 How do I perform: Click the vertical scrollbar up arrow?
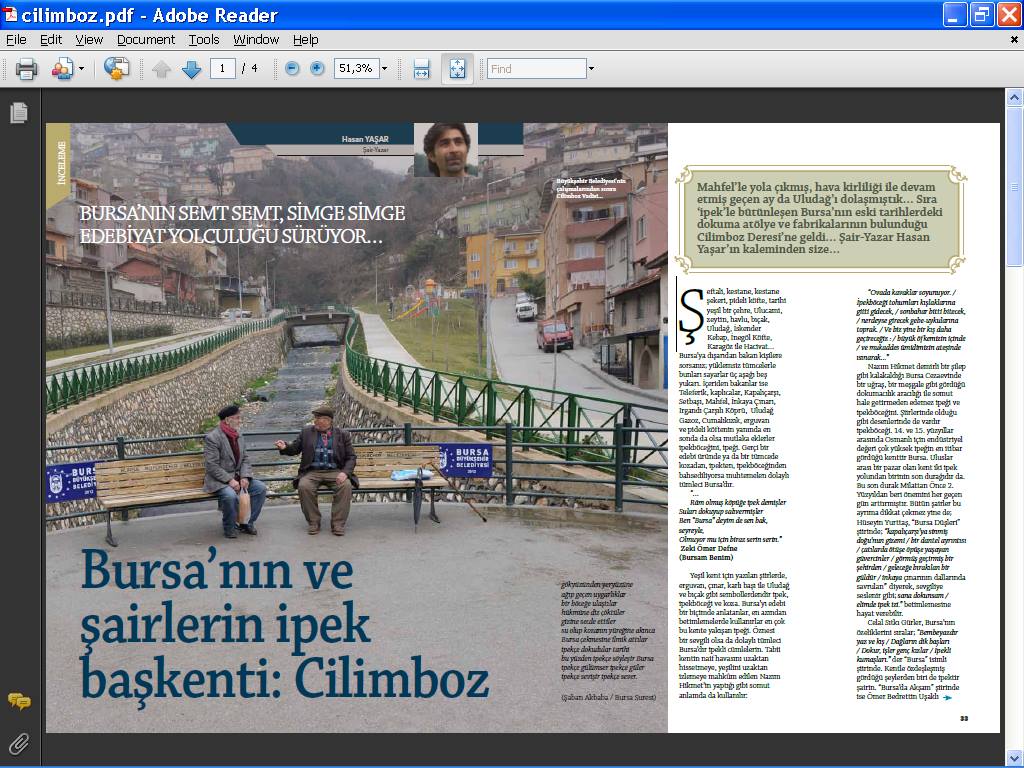(1014, 98)
